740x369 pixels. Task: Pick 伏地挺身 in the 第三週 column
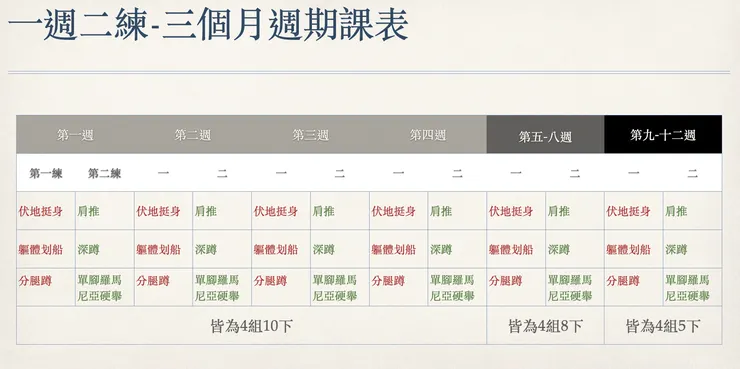pos(276,211)
